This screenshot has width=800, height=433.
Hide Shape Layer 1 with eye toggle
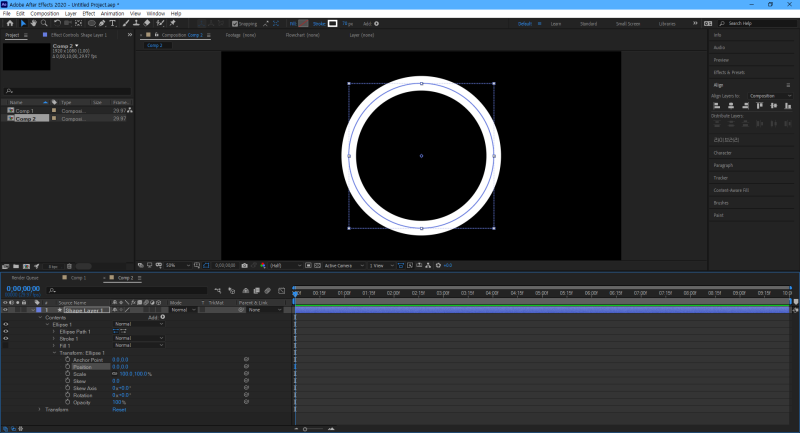click(x=6, y=310)
